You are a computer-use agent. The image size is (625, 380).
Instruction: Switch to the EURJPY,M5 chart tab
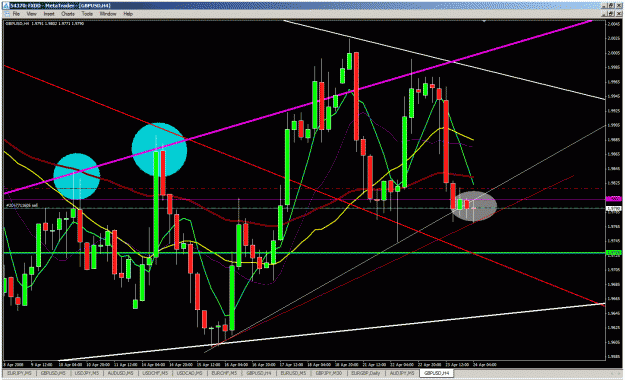click(19, 373)
